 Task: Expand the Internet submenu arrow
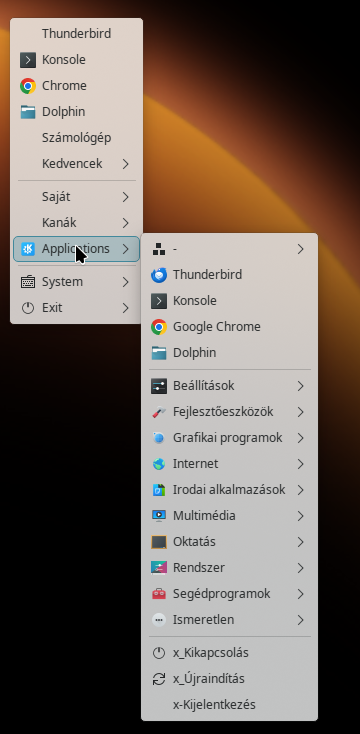pyautogui.click(x=301, y=464)
